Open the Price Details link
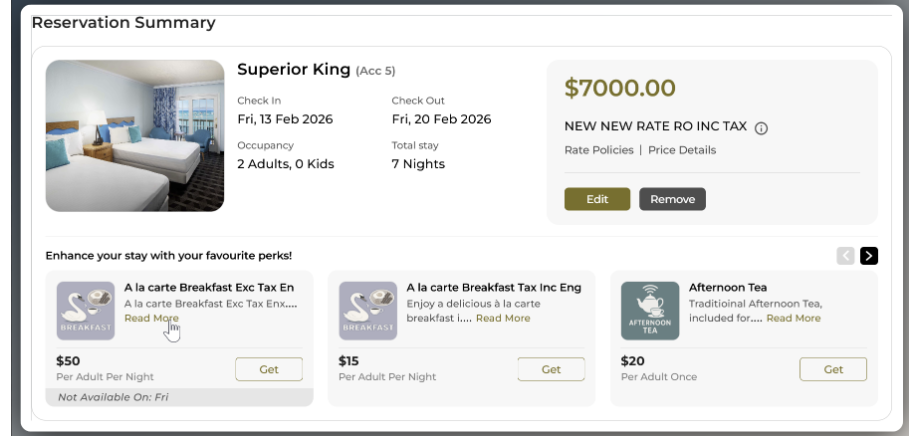920x436 pixels. pyautogui.click(x=682, y=150)
